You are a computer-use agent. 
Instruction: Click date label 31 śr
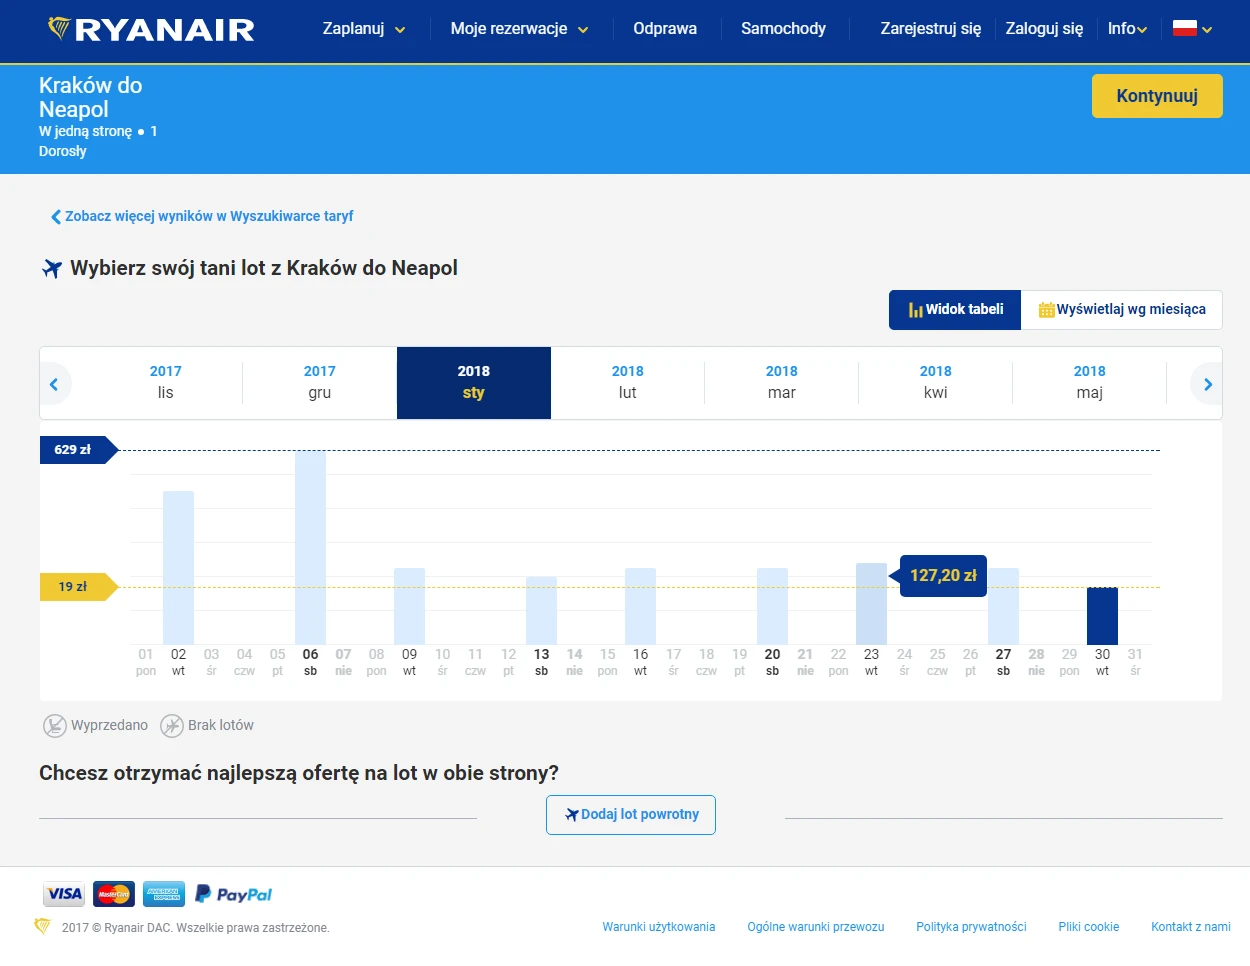coord(1135,662)
